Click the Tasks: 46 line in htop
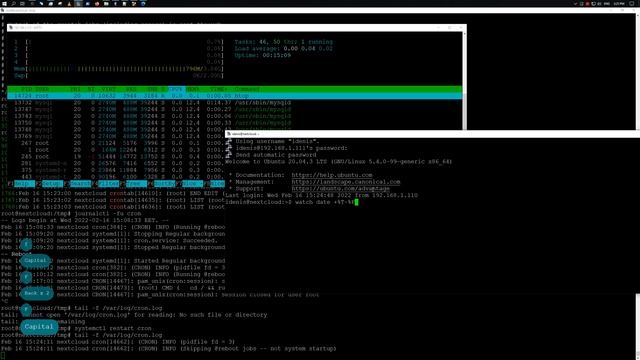This screenshot has width=640, height=360. point(284,42)
